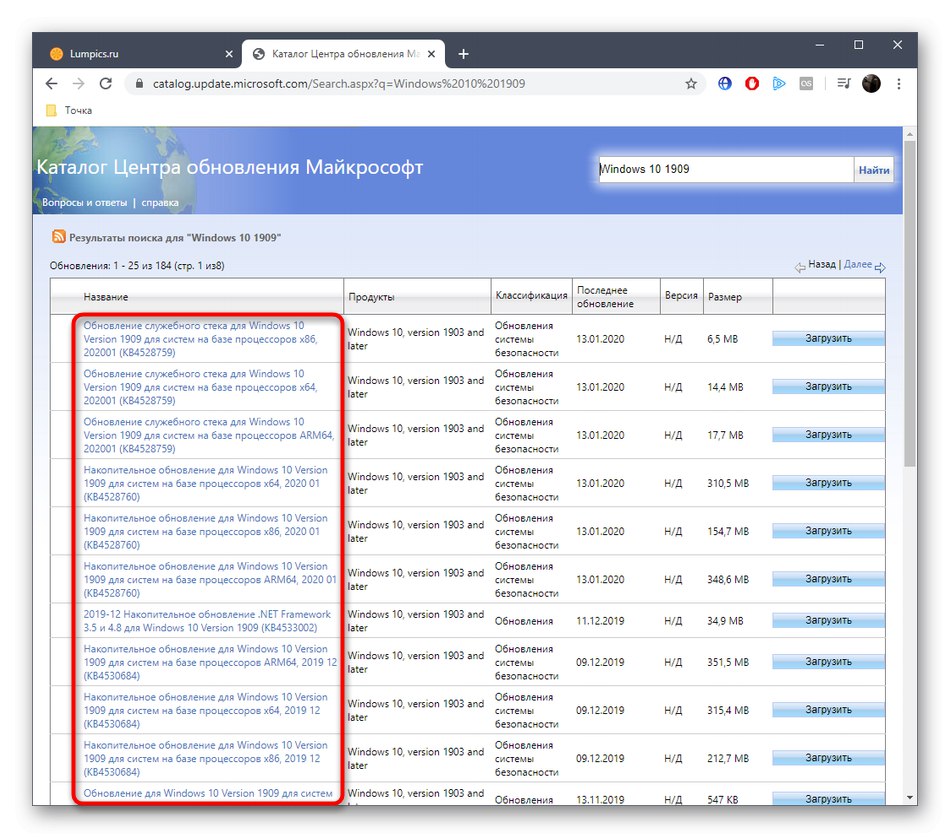Open a new browser tab
Viewport: 950px width, 838px height.
[463, 54]
